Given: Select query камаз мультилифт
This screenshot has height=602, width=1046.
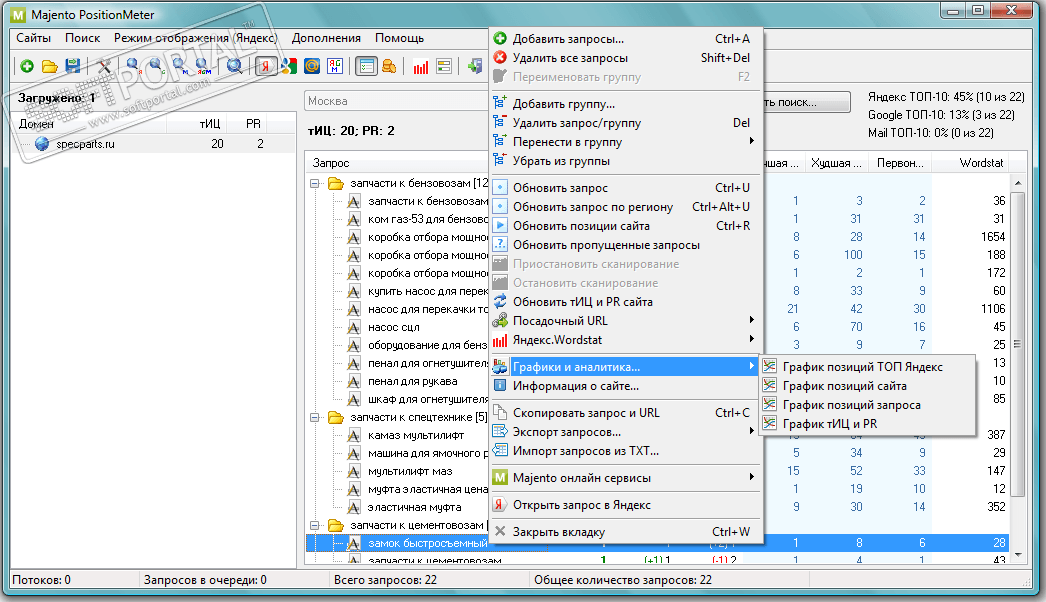Looking at the screenshot, I should point(416,435).
